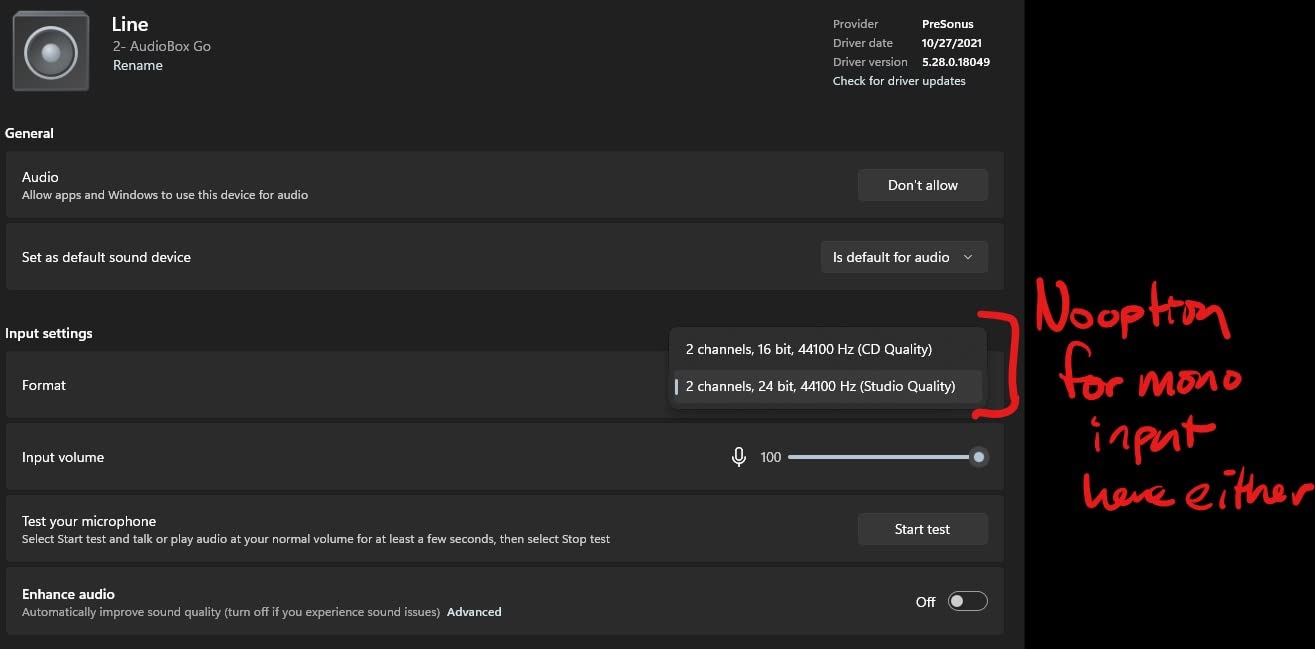Viewport: 1315px width, 649px height.
Task: Click the 'Set as default sound device' label
Action: pyautogui.click(x=106, y=257)
